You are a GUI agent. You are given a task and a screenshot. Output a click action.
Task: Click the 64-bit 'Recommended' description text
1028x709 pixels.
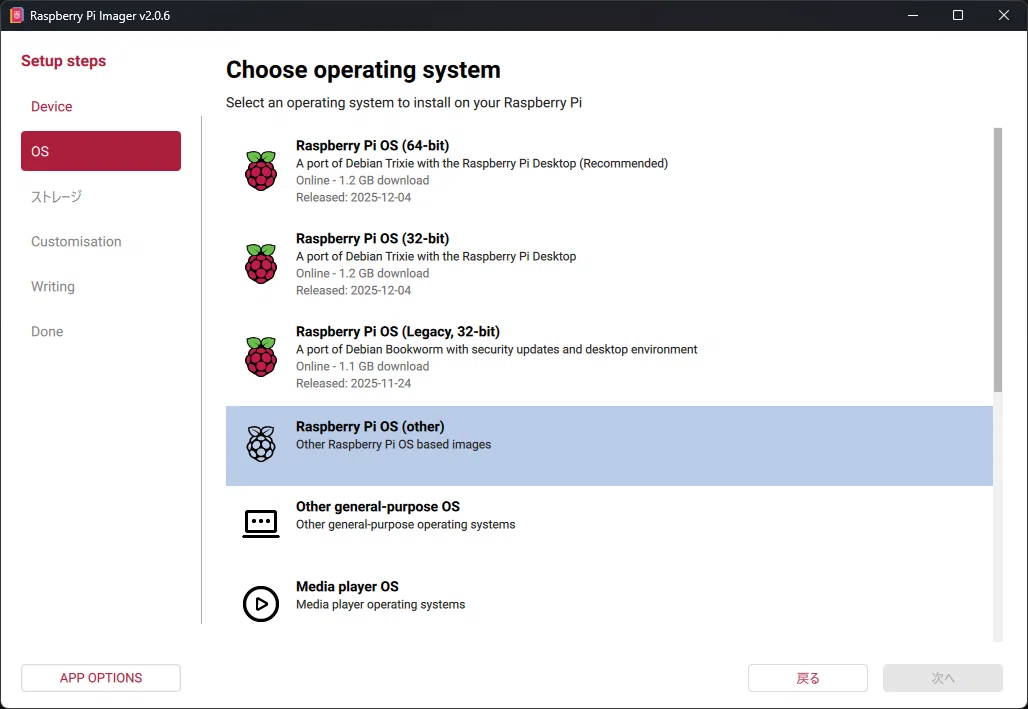click(x=482, y=163)
